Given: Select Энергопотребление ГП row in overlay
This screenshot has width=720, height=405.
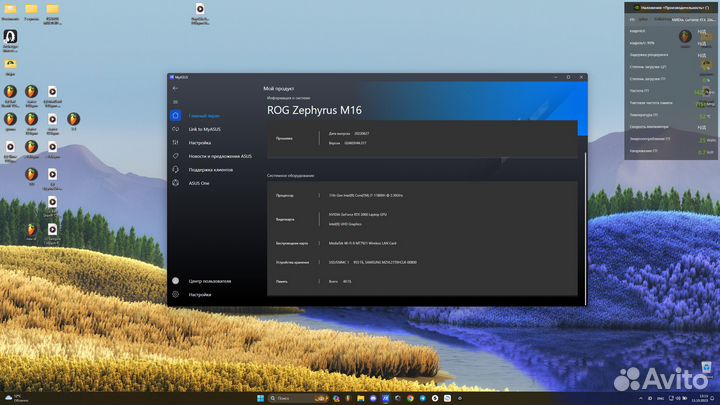Looking at the screenshot, I should 671,139.
